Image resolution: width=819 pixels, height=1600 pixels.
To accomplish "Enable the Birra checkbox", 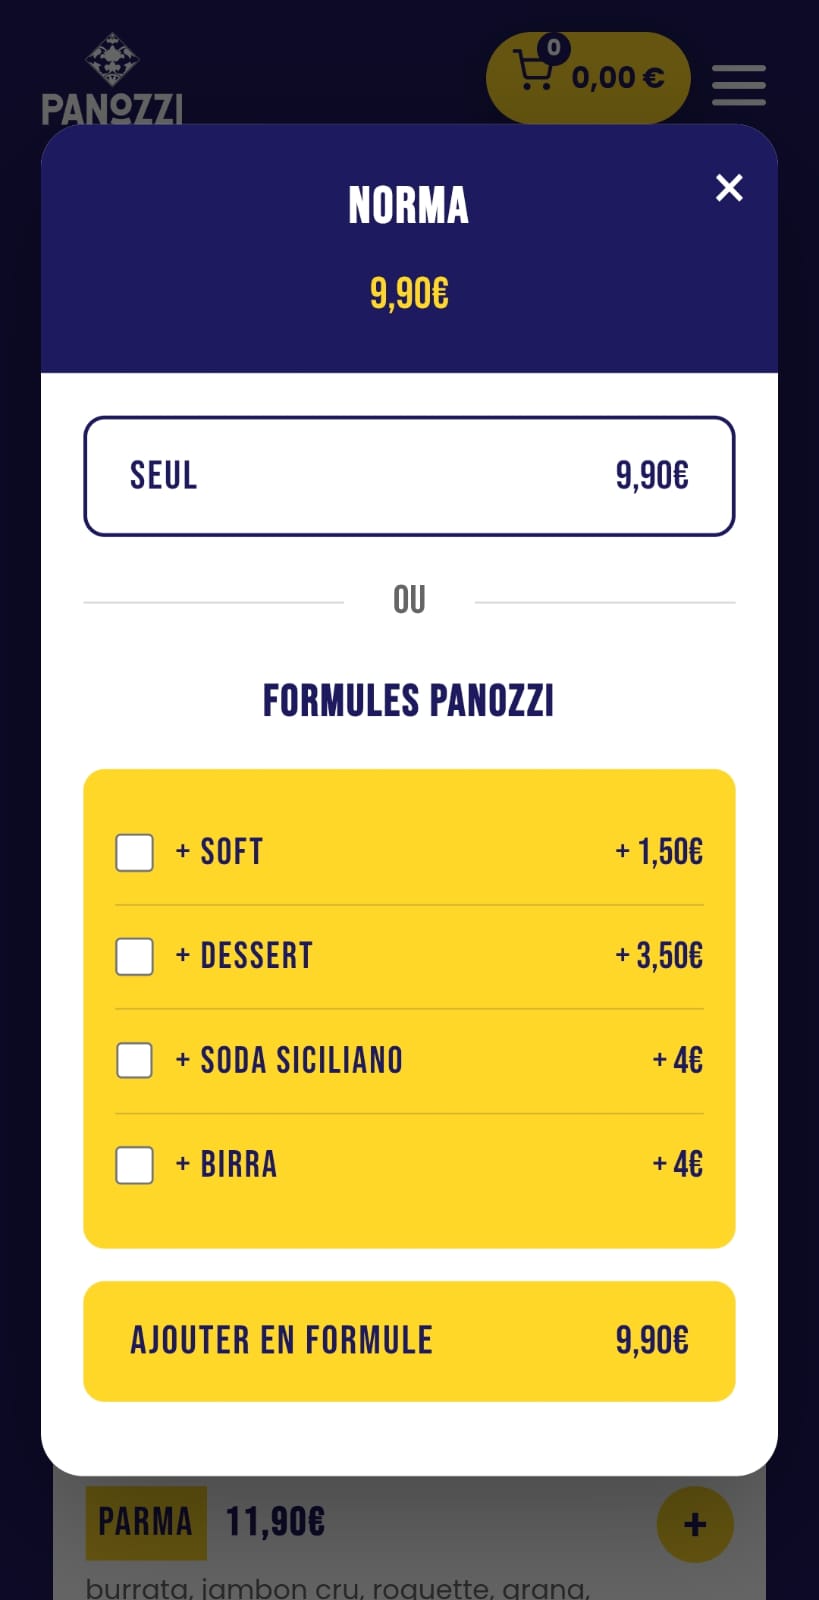I will point(135,1165).
